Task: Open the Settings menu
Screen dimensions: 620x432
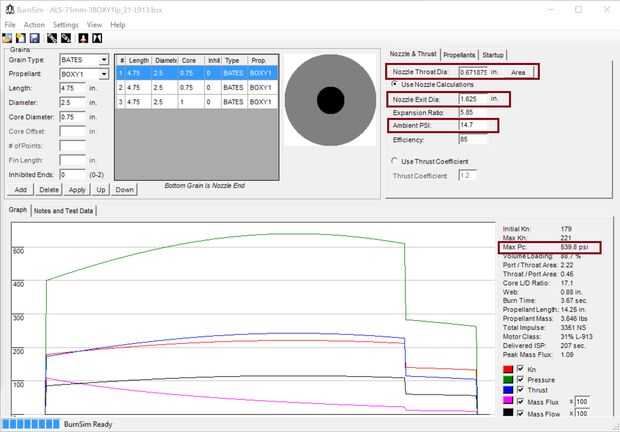Action: 66,25
